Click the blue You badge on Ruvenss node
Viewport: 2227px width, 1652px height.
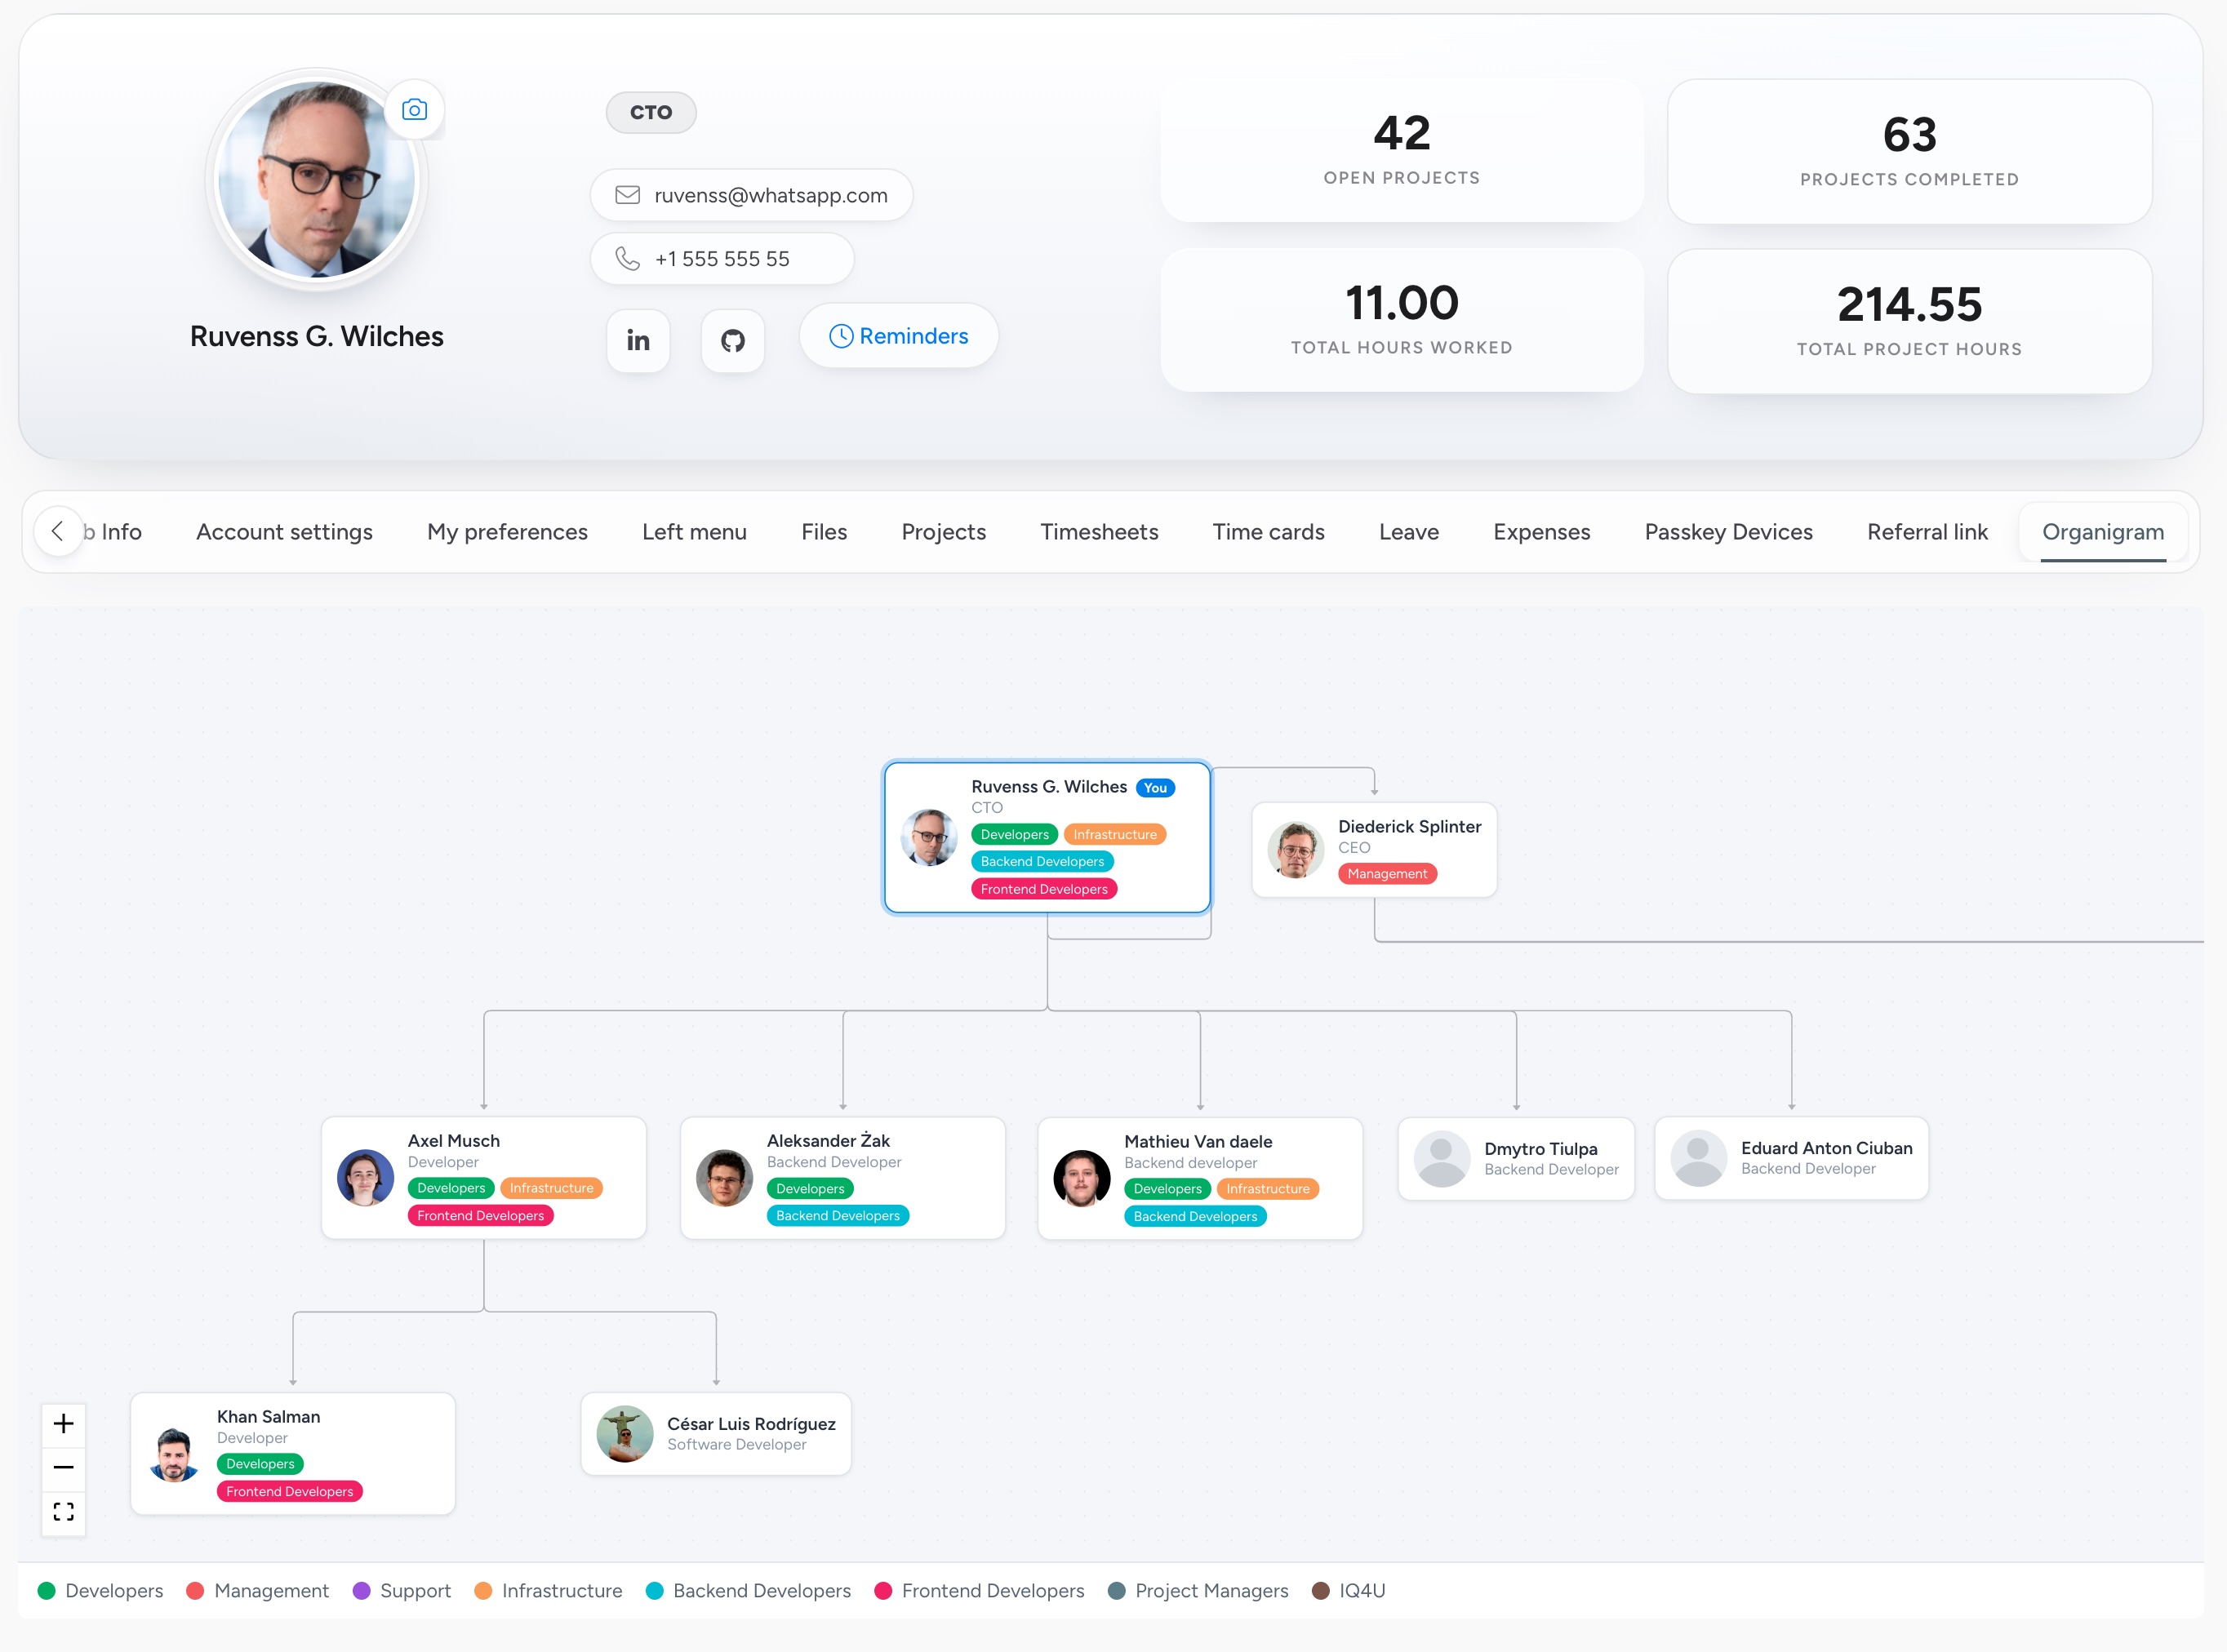tap(1155, 788)
